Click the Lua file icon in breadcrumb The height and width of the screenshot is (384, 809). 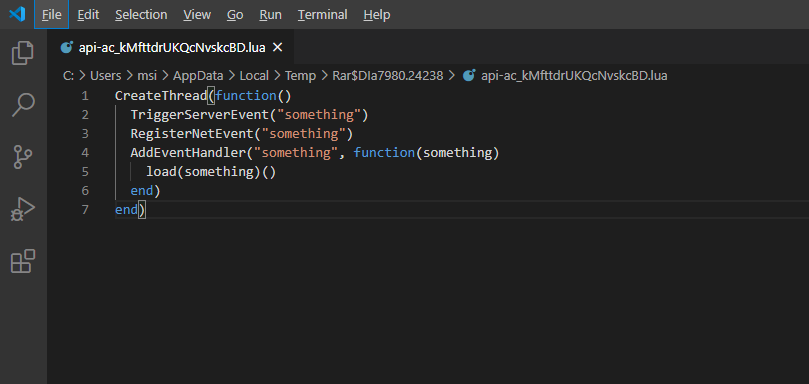[x=468, y=76]
